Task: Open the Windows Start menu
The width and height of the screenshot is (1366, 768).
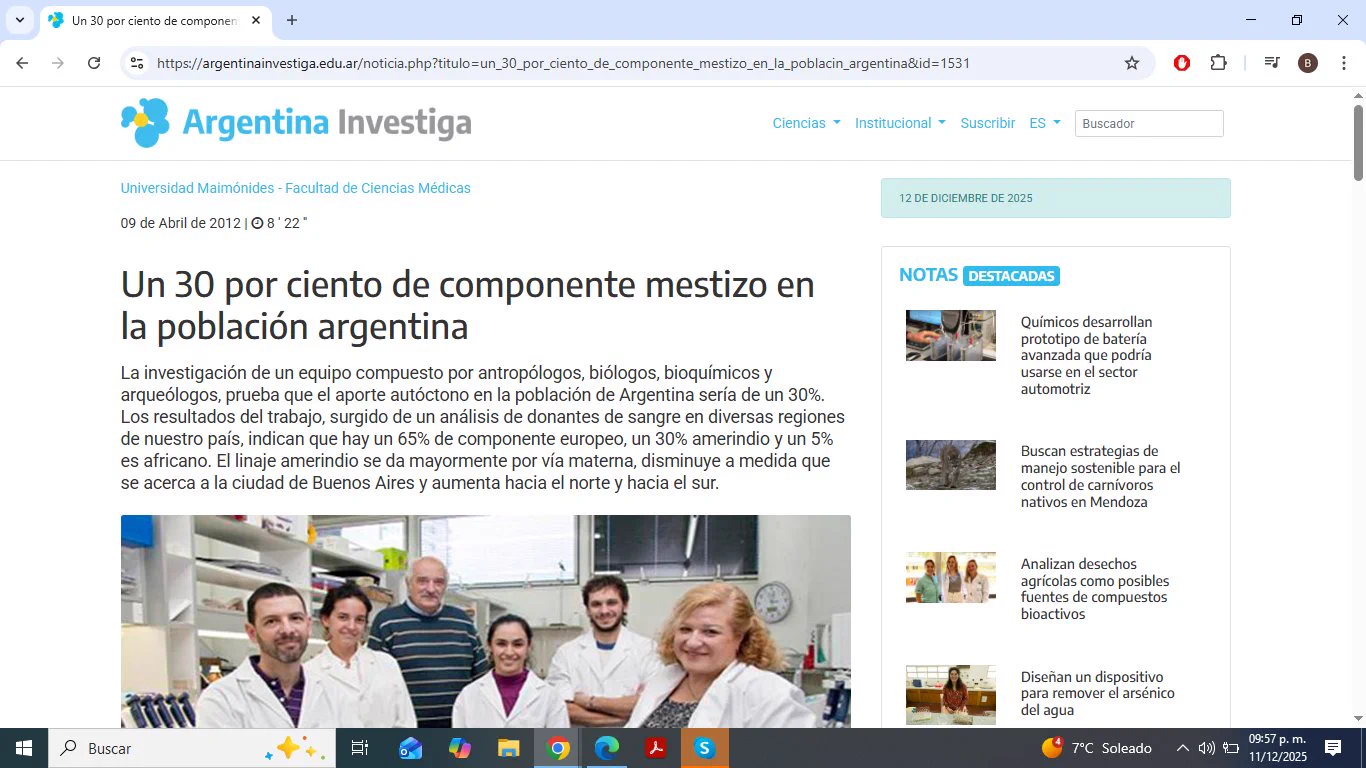Action: click(x=23, y=748)
